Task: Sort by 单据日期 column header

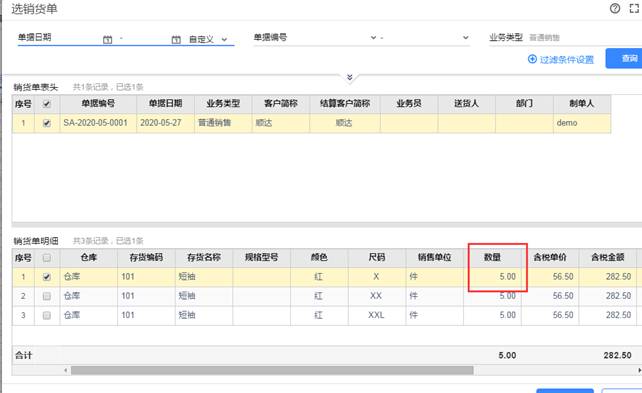Action: click(165, 104)
